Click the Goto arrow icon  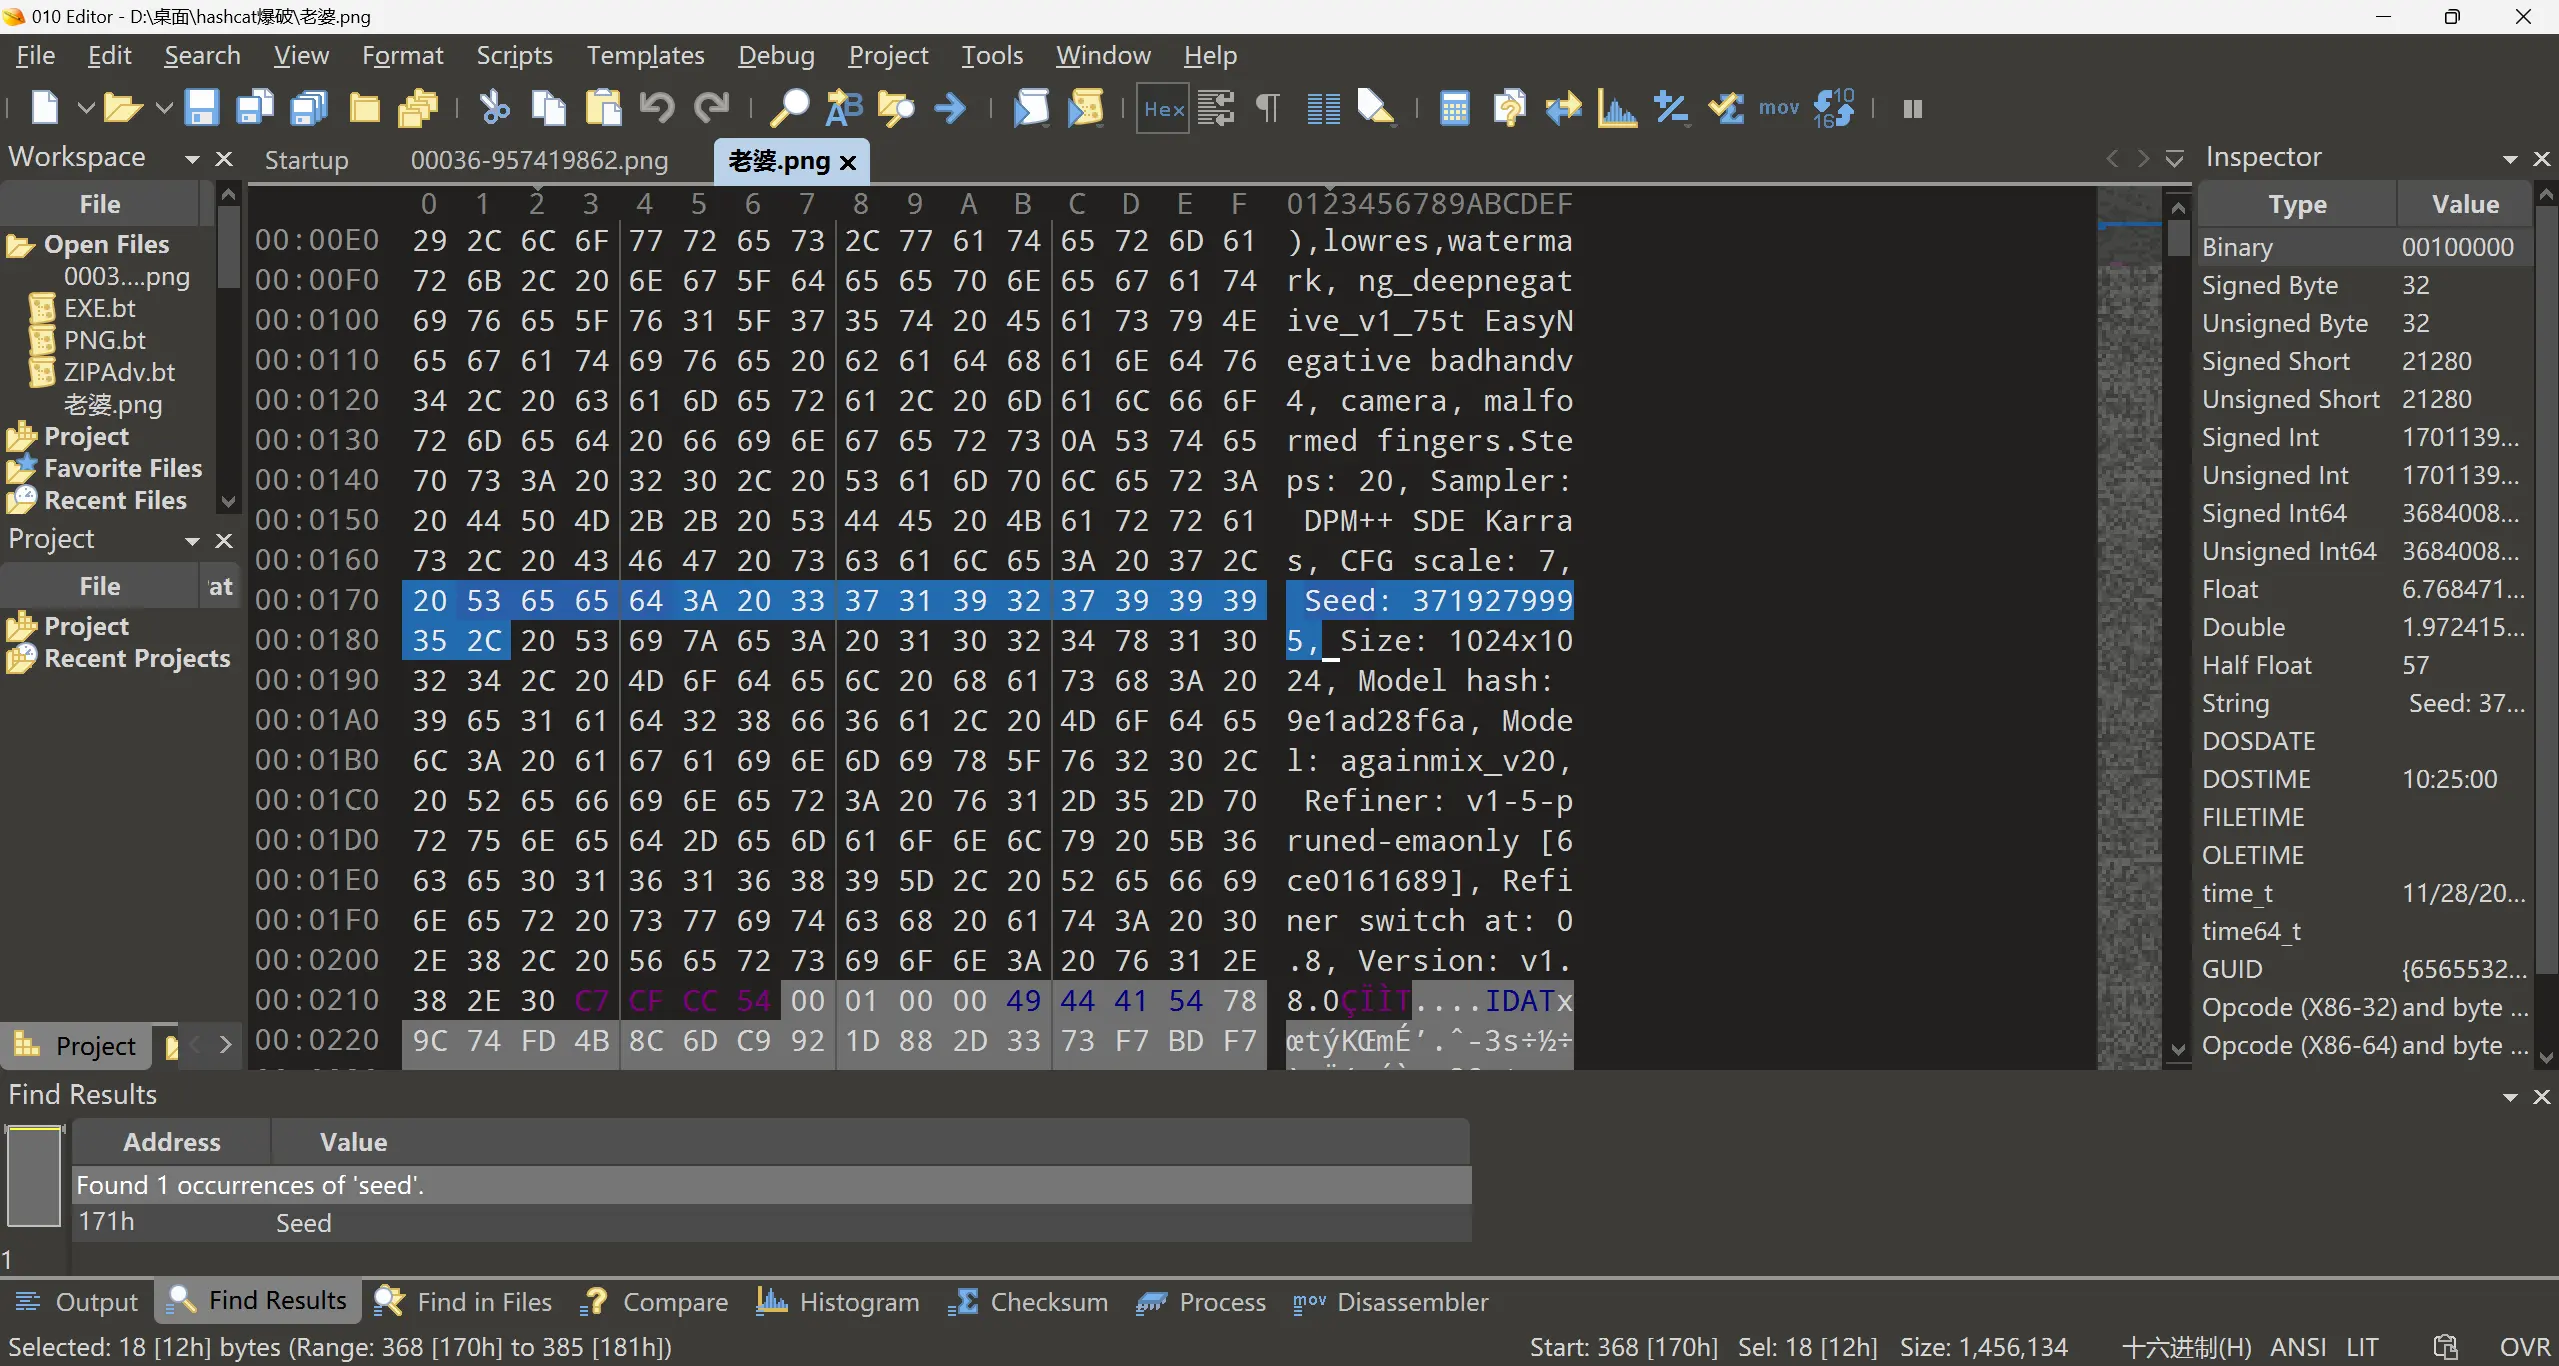[x=950, y=108]
